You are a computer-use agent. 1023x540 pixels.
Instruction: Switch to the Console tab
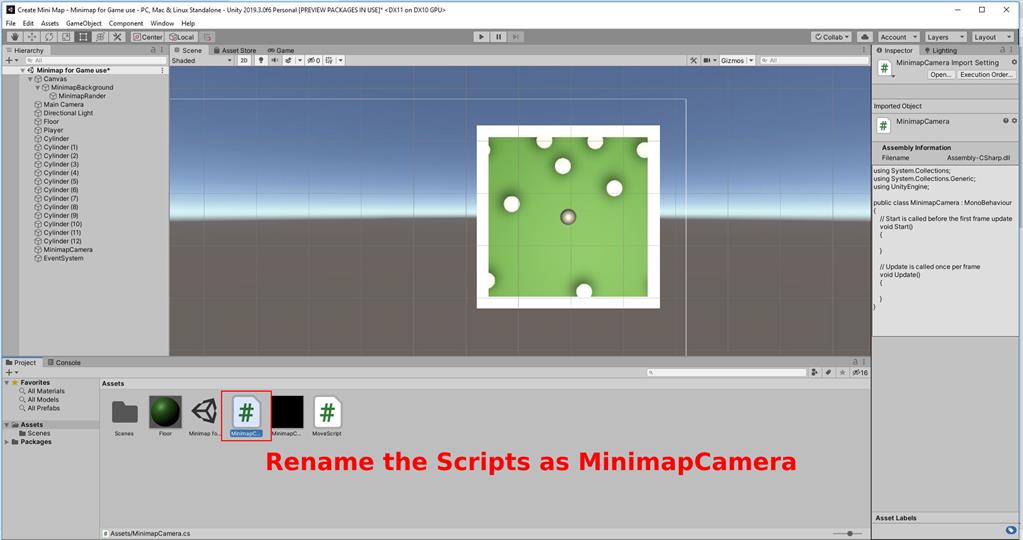(64, 362)
